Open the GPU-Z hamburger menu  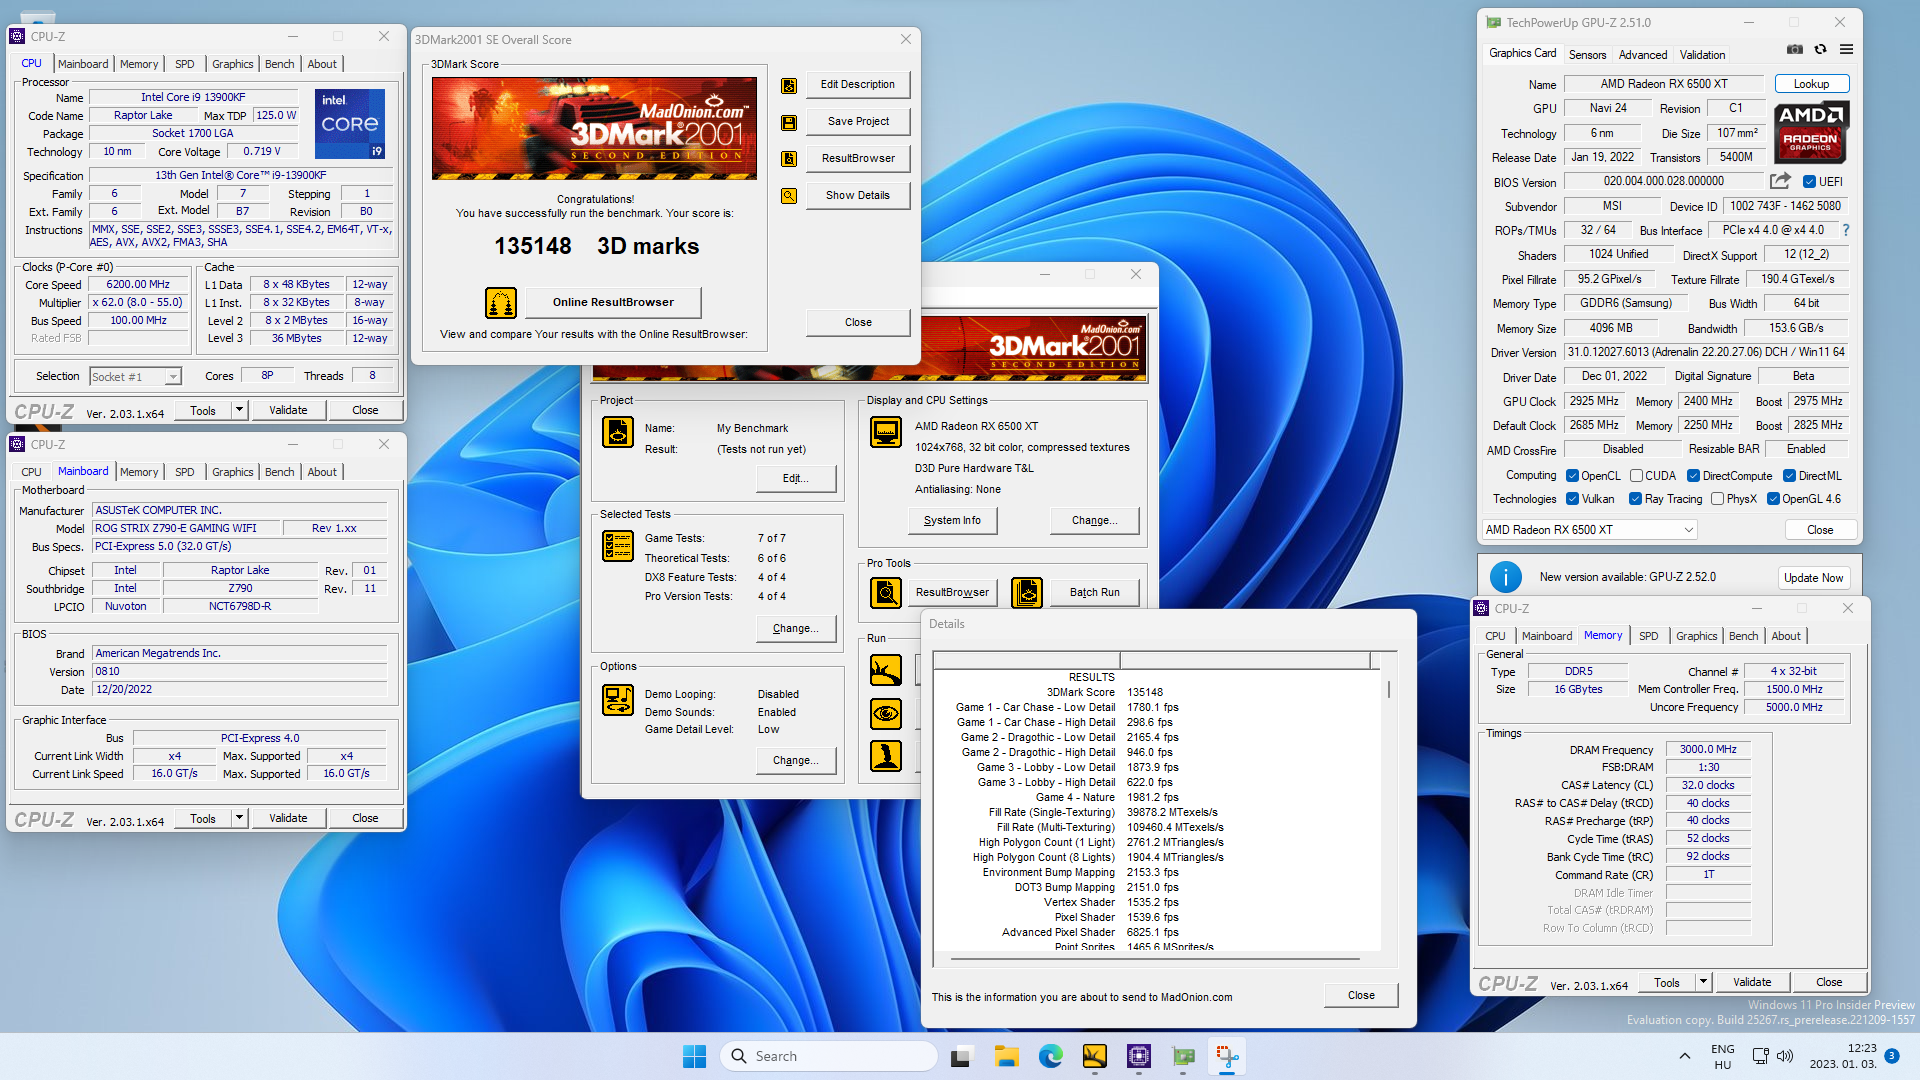tap(1847, 49)
